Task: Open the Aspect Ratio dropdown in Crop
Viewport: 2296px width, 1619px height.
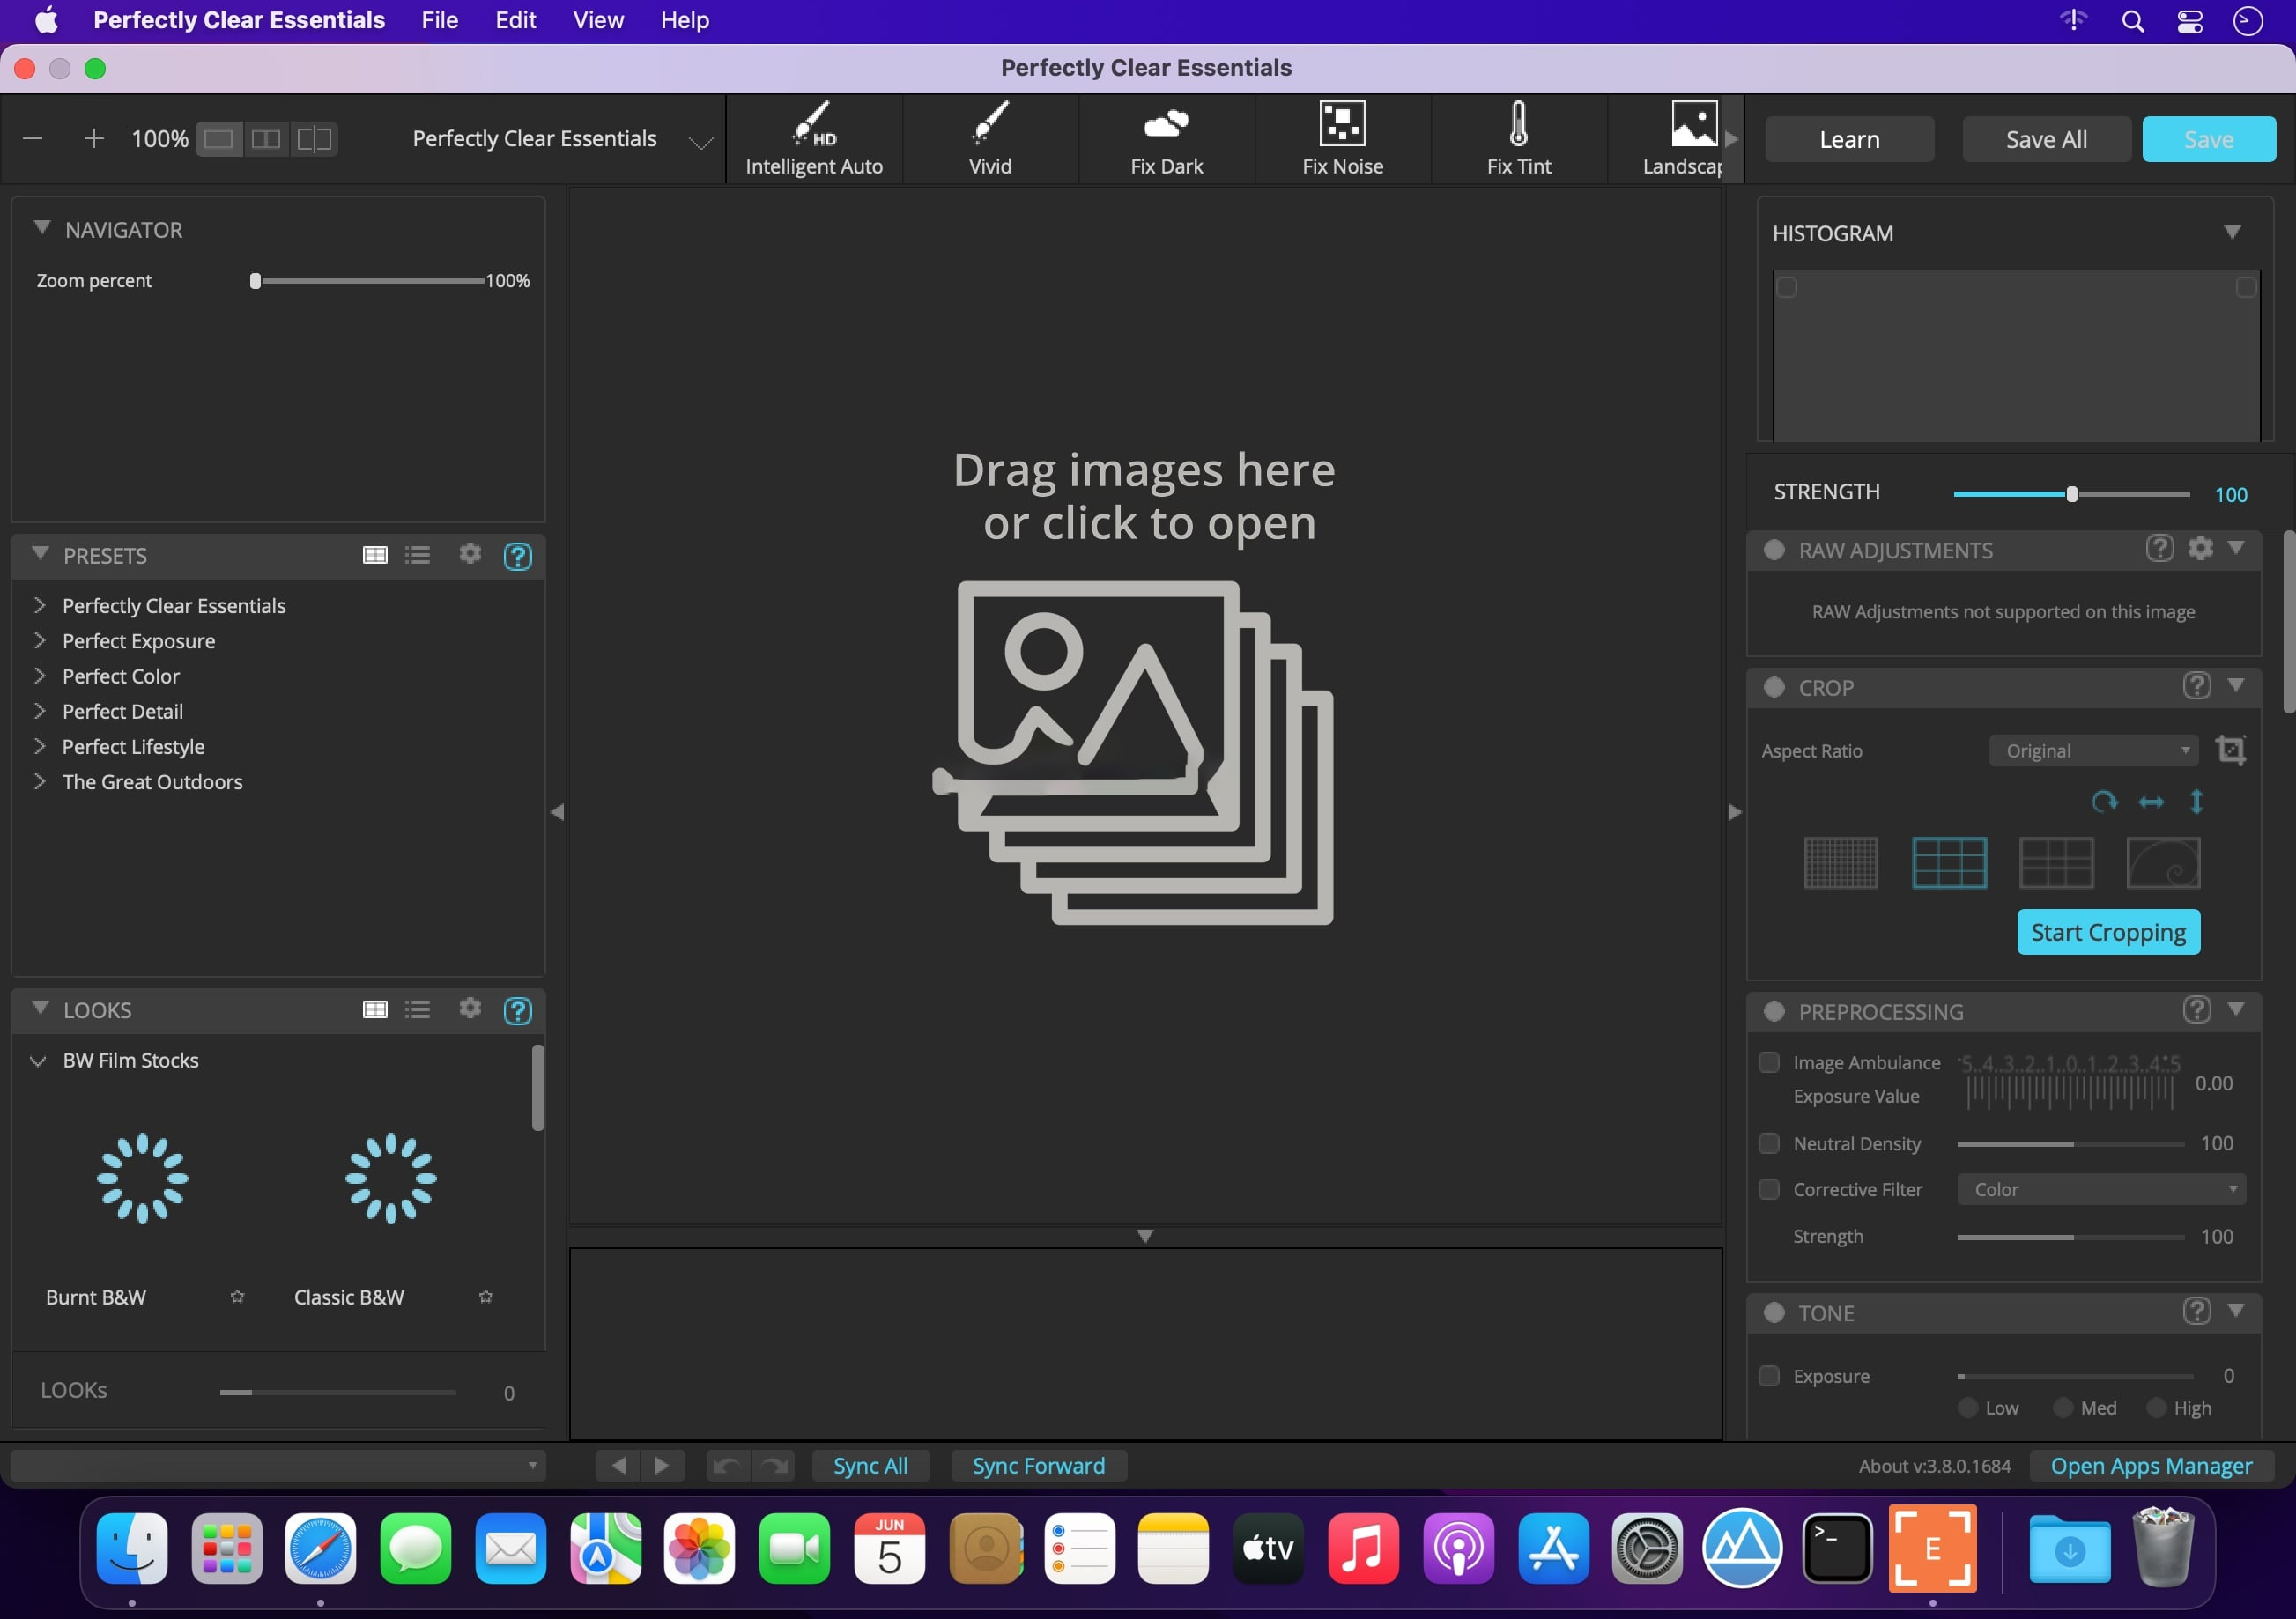Action: point(2092,750)
